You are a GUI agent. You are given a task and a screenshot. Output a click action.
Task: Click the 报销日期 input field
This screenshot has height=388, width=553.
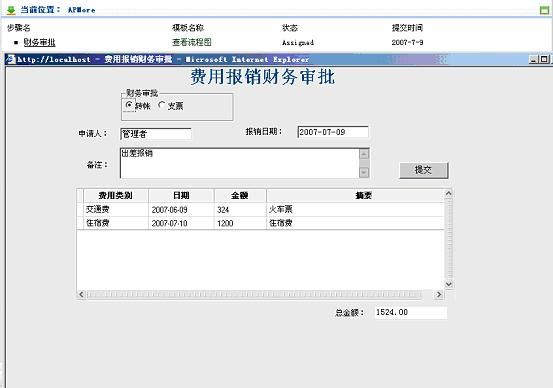pos(333,132)
